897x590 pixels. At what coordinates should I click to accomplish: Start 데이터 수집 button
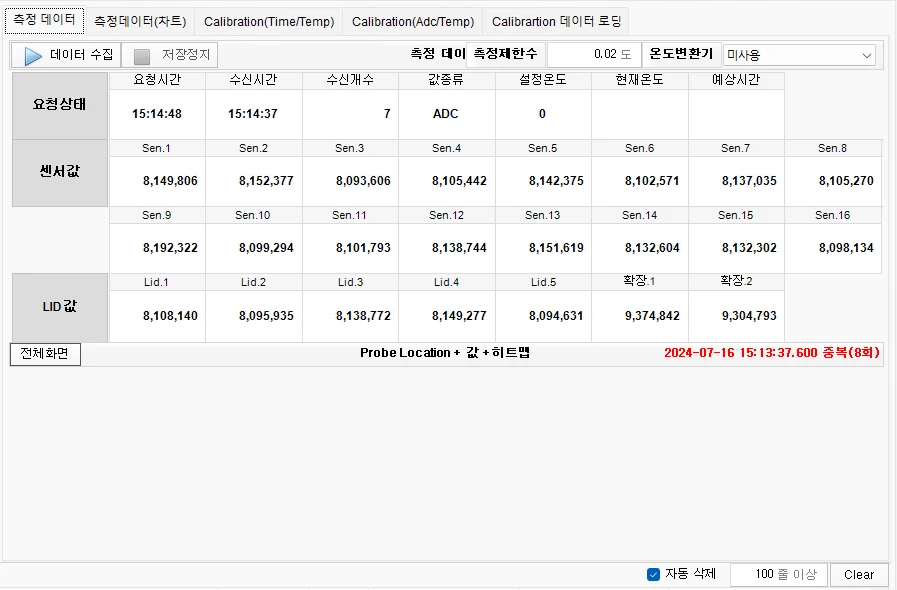(66, 55)
